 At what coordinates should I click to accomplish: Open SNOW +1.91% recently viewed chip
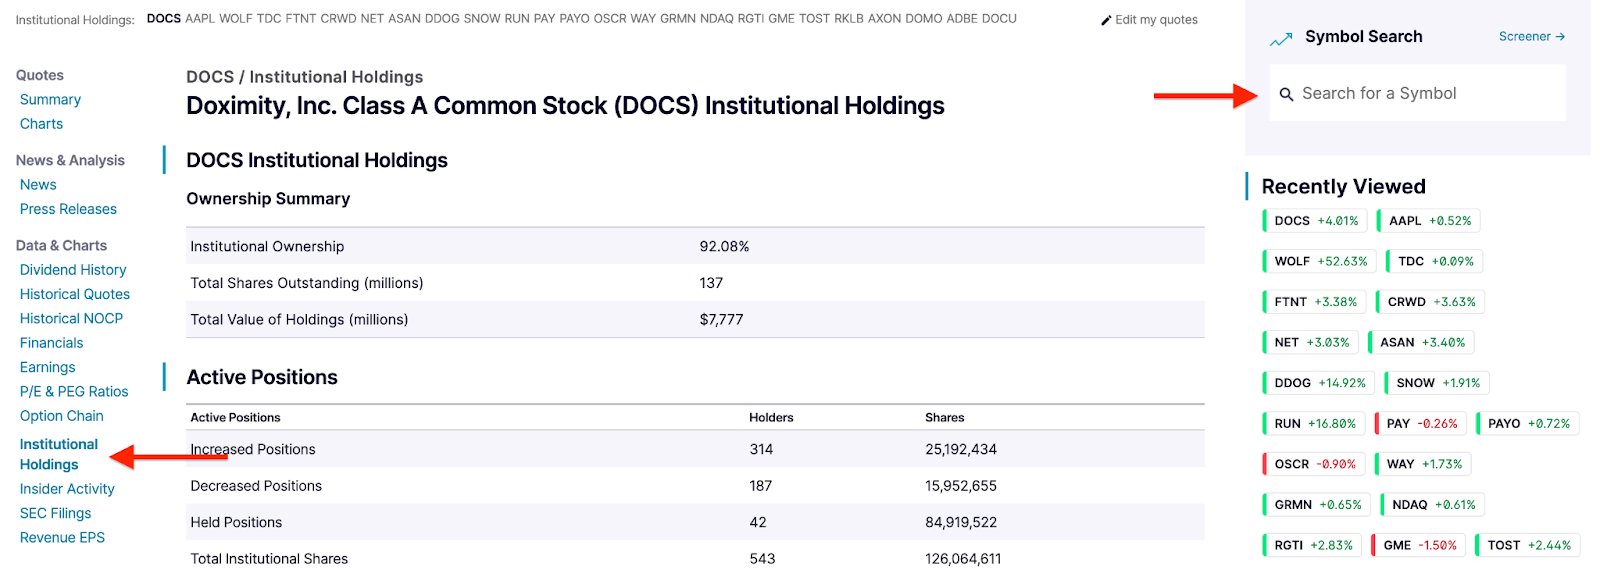[1437, 383]
